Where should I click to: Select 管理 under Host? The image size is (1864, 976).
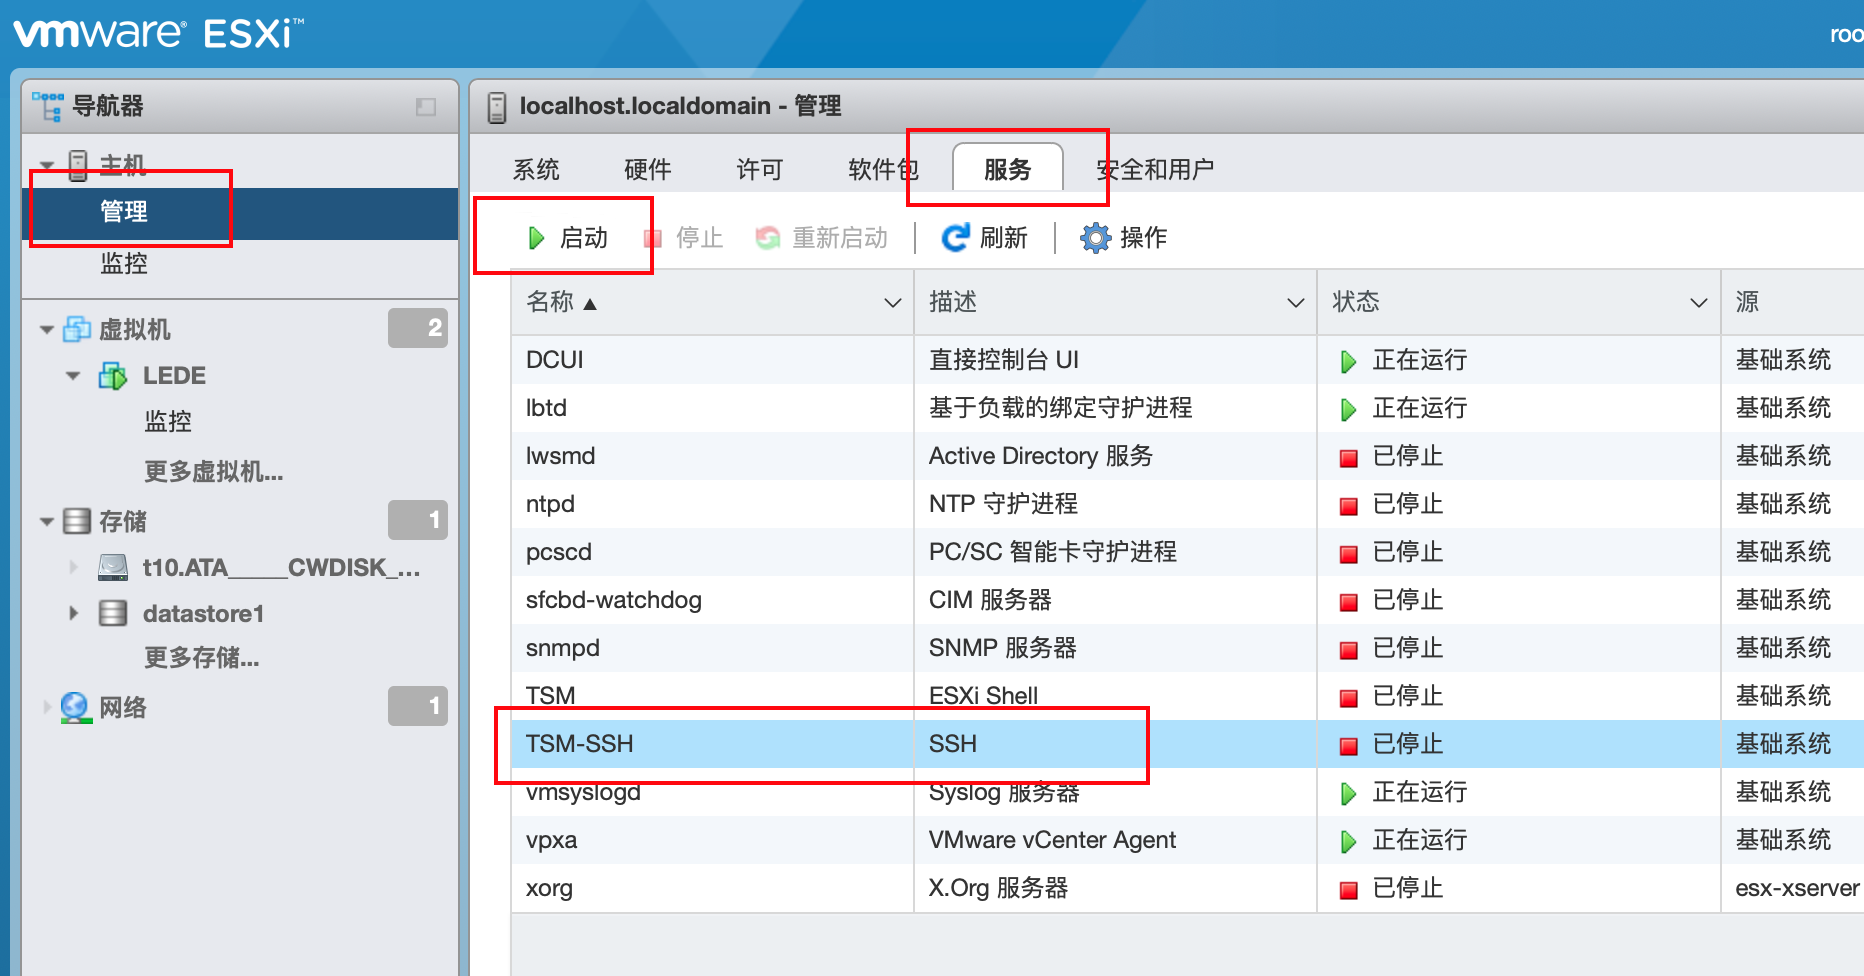coord(240,212)
